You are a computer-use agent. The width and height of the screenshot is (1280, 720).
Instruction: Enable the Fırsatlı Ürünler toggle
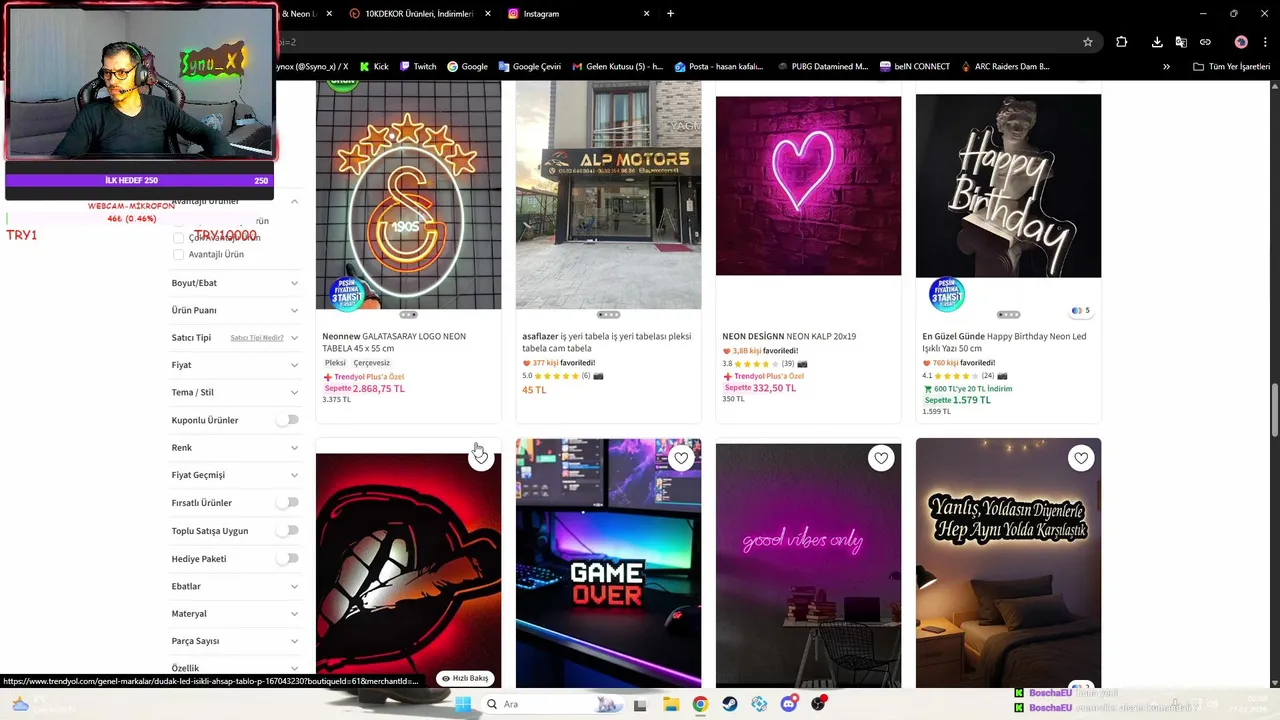click(x=288, y=503)
